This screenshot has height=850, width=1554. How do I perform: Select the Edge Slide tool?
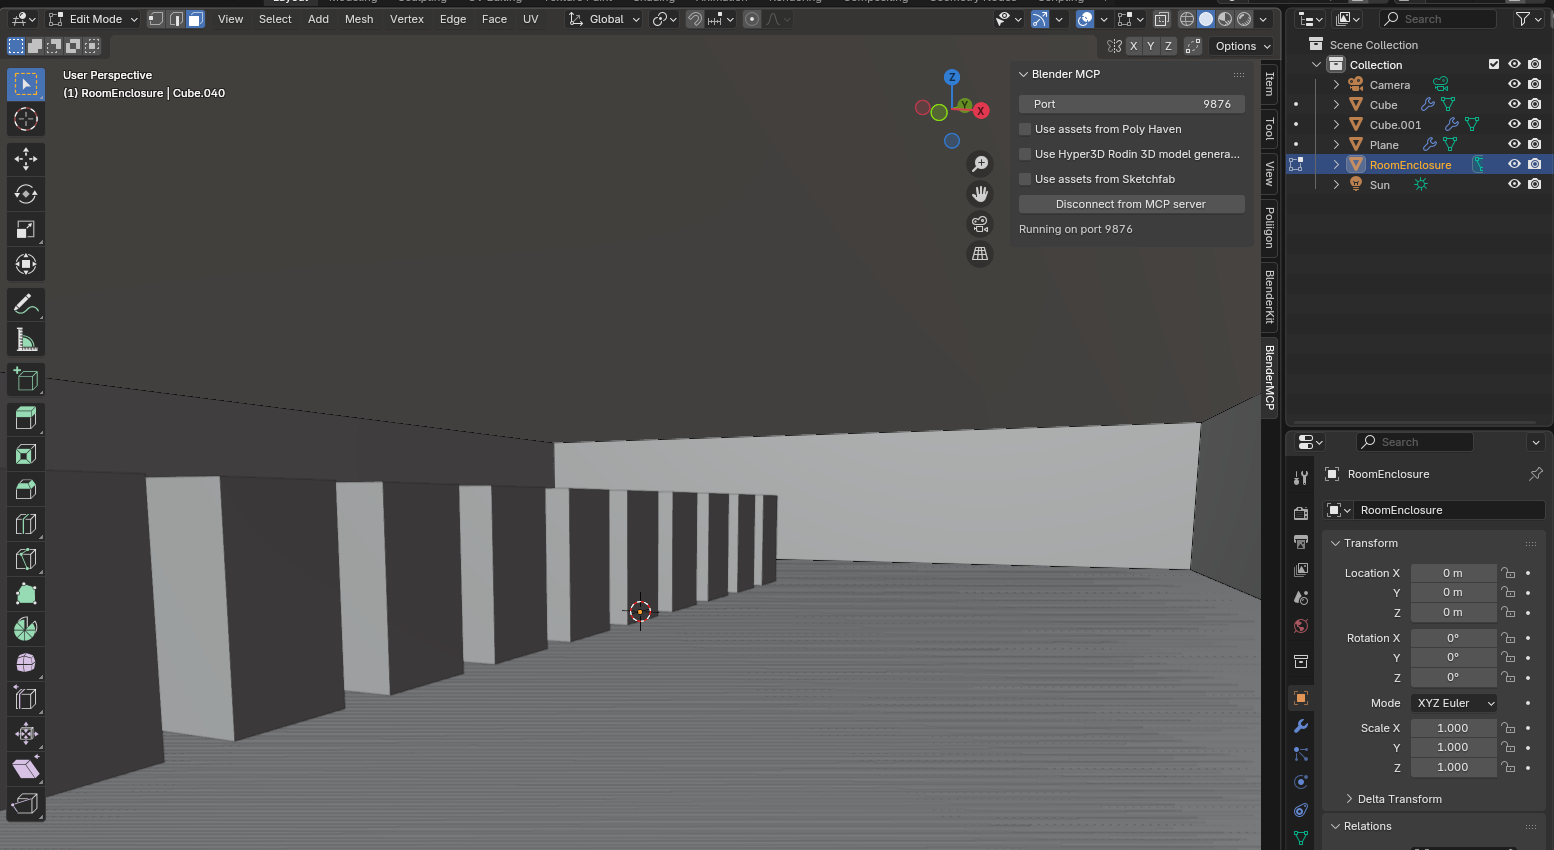coord(26,698)
